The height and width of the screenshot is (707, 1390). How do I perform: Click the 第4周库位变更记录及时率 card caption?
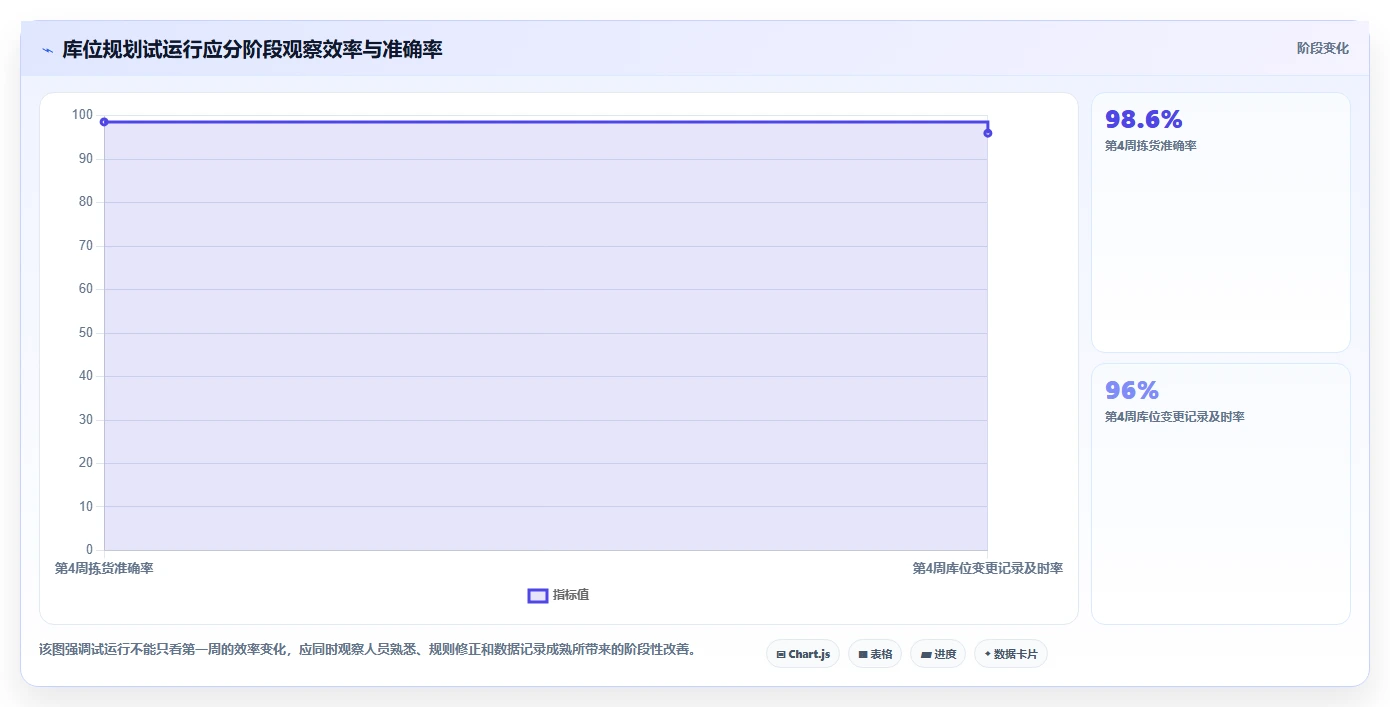(x=1175, y=417)
